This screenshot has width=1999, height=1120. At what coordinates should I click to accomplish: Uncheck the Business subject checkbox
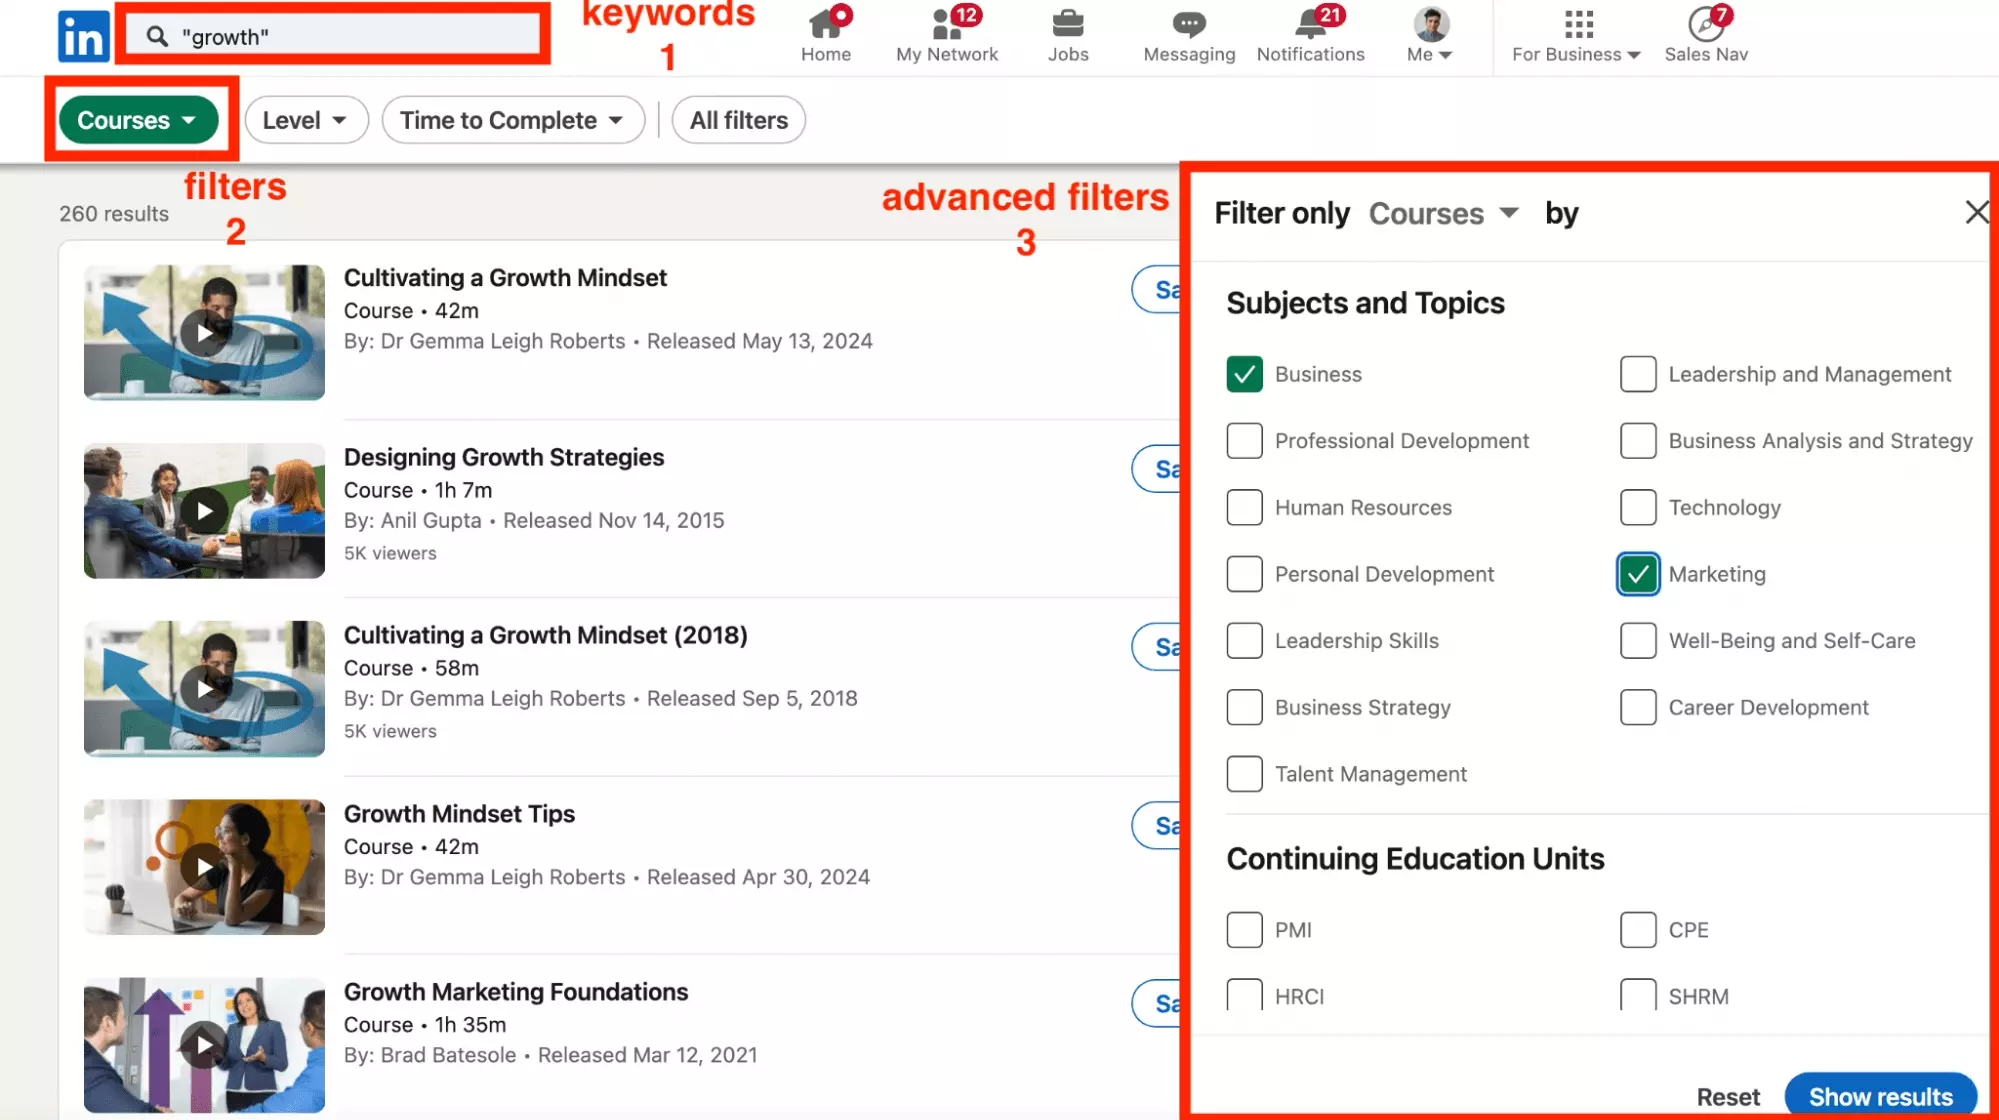(1244, 374)
